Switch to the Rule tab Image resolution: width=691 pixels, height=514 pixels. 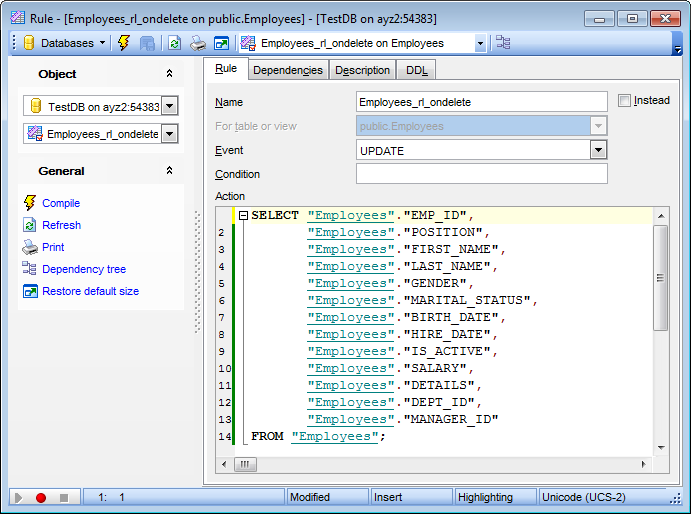click(x=226, y=69)
